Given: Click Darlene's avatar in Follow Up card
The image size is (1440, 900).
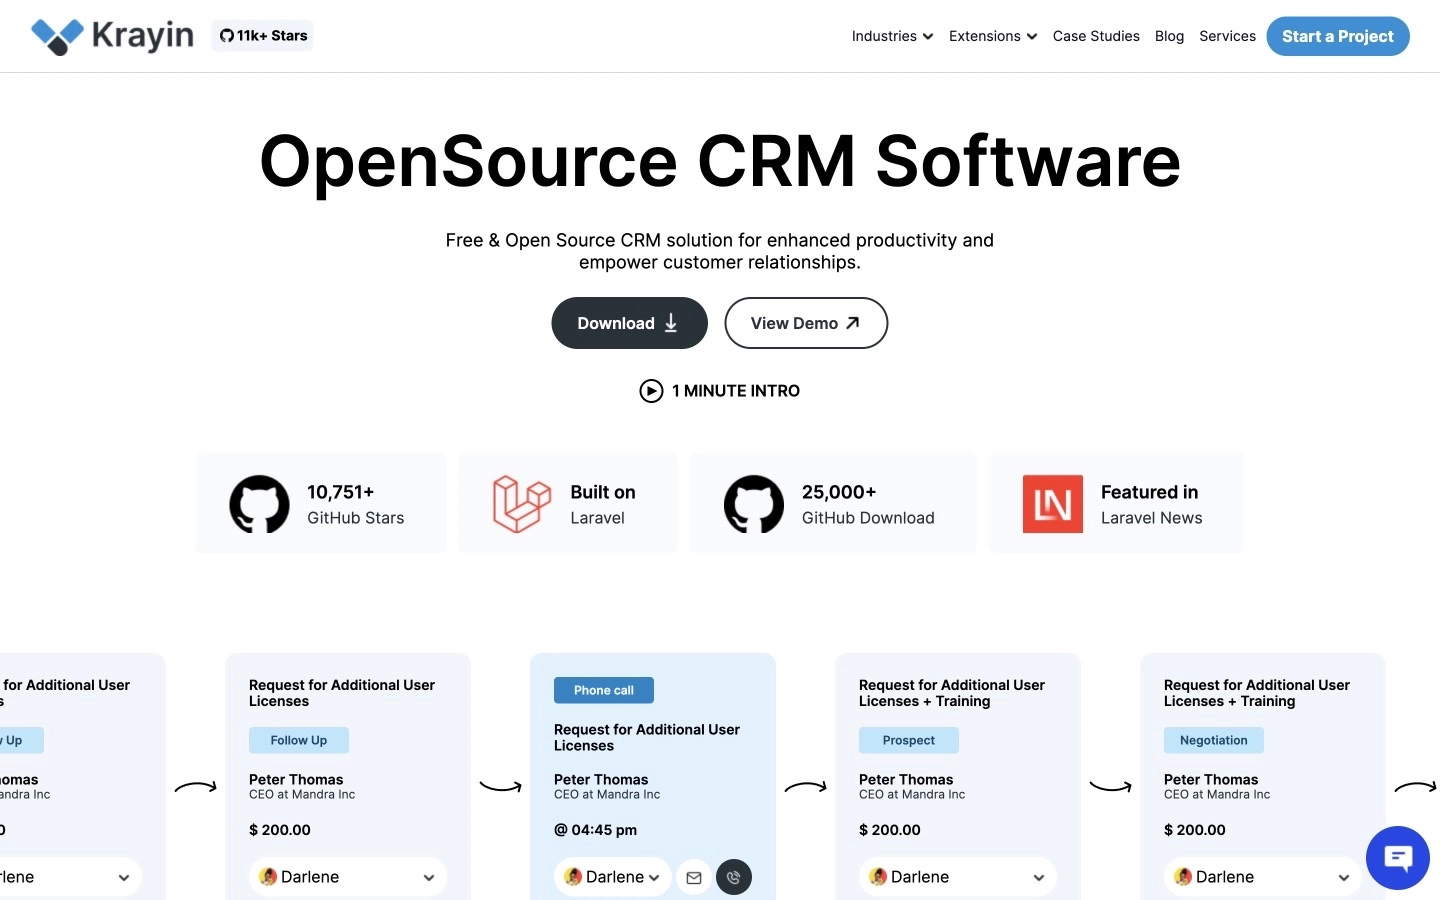Looking at the screenshot, I should coord(268,876).
